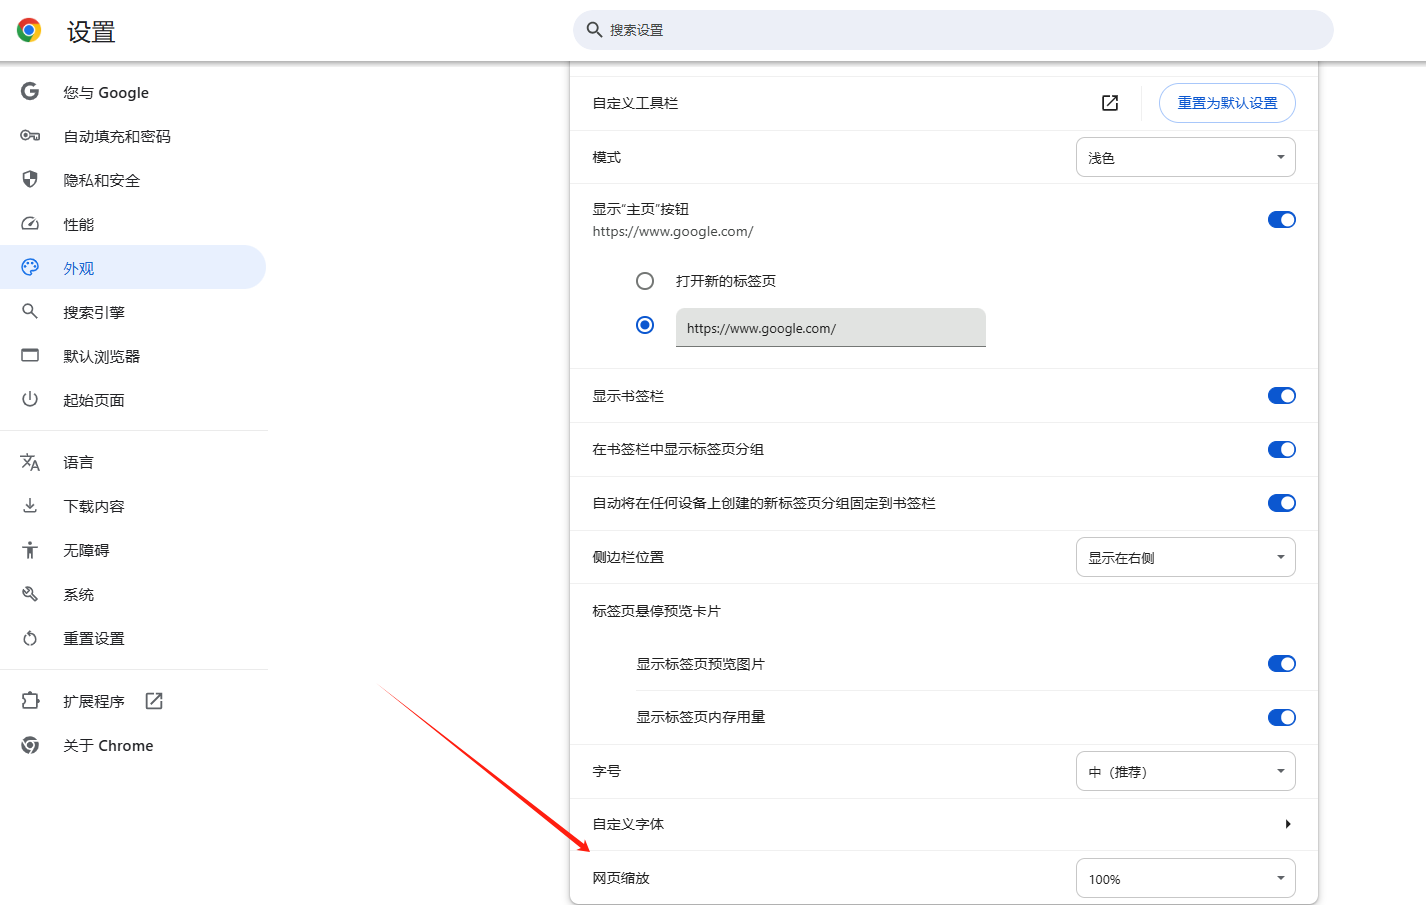Screen dimensions: 1426x905
Task: Click the reset settings circular arrow icon
Action: 30,638
